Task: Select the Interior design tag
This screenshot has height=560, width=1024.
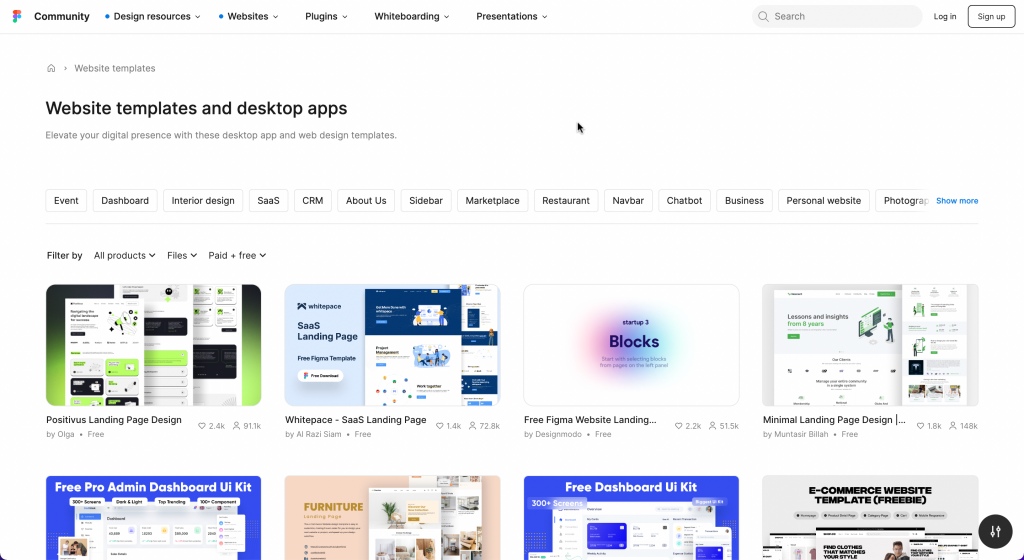Action: click(202, 200)
